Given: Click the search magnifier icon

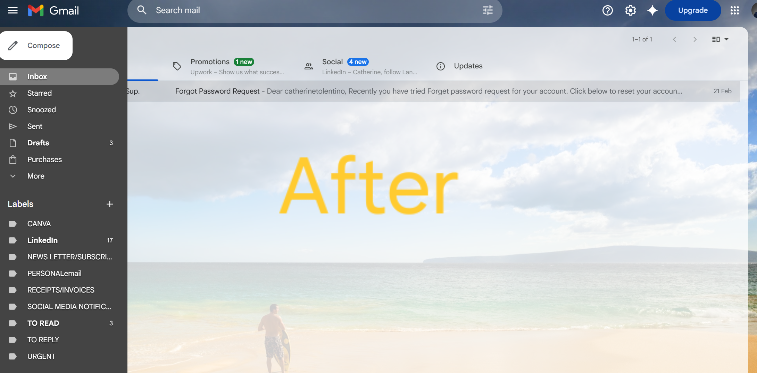Looking at the screenshot, I should click(141, 10).
